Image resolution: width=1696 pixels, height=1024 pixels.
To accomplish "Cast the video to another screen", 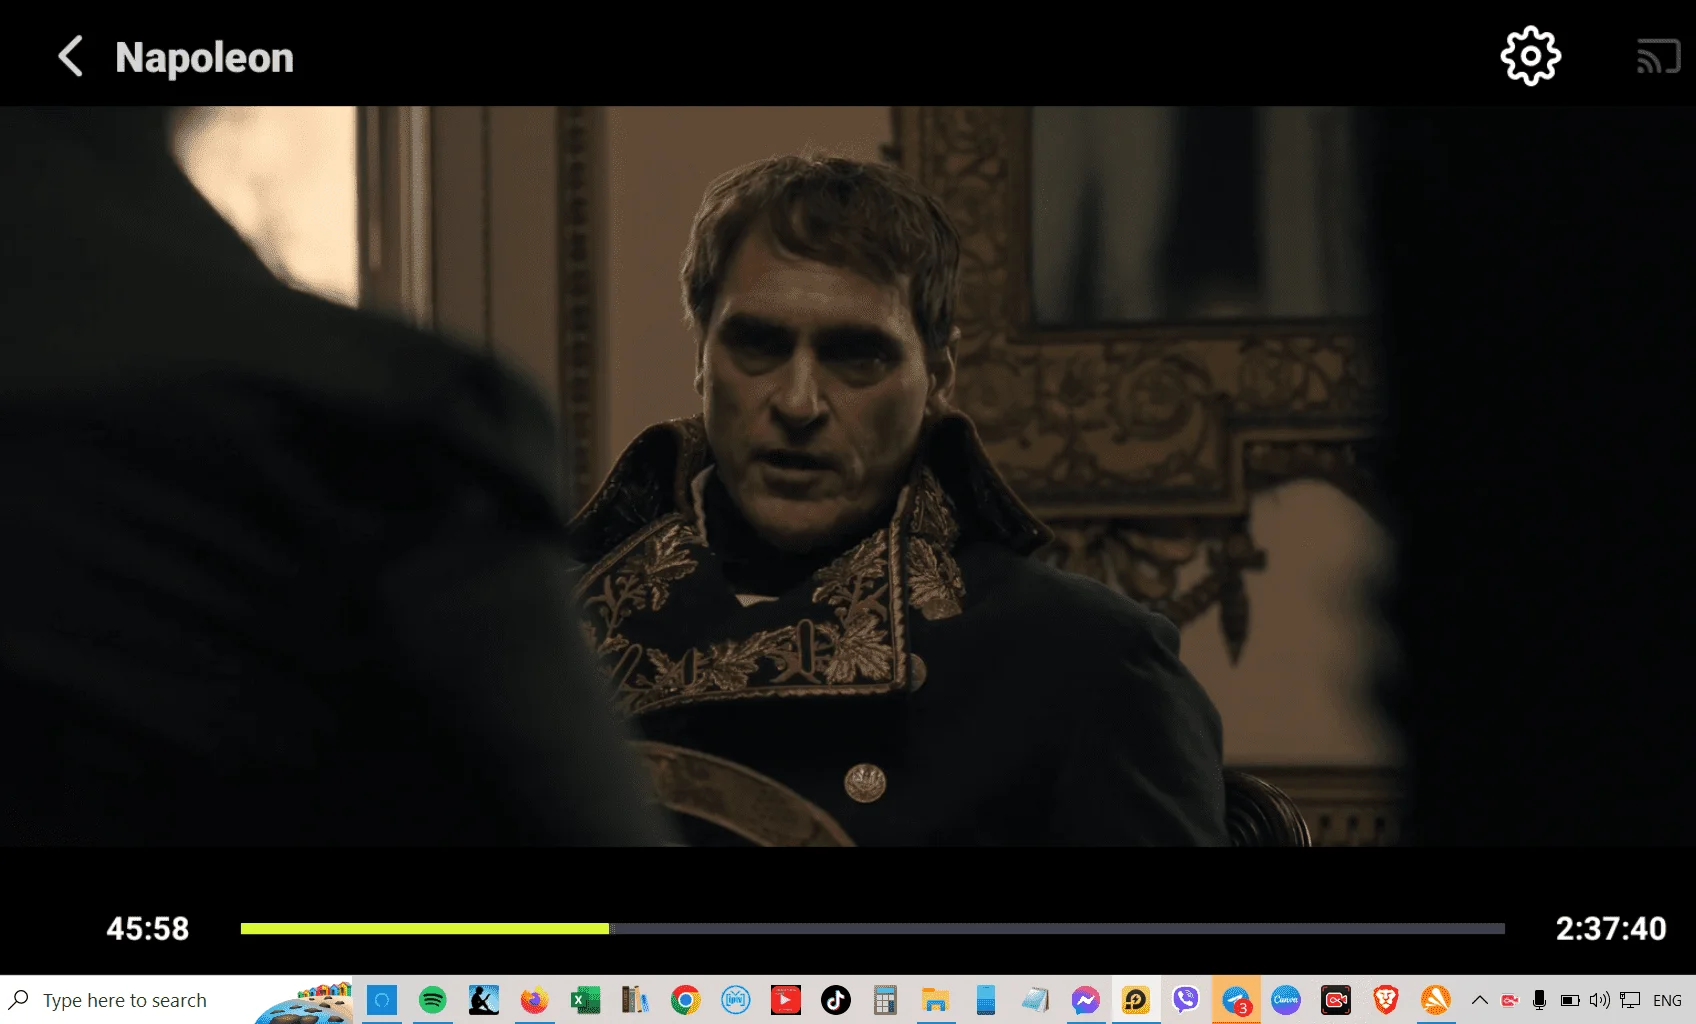I will (x=1658, y=57).
